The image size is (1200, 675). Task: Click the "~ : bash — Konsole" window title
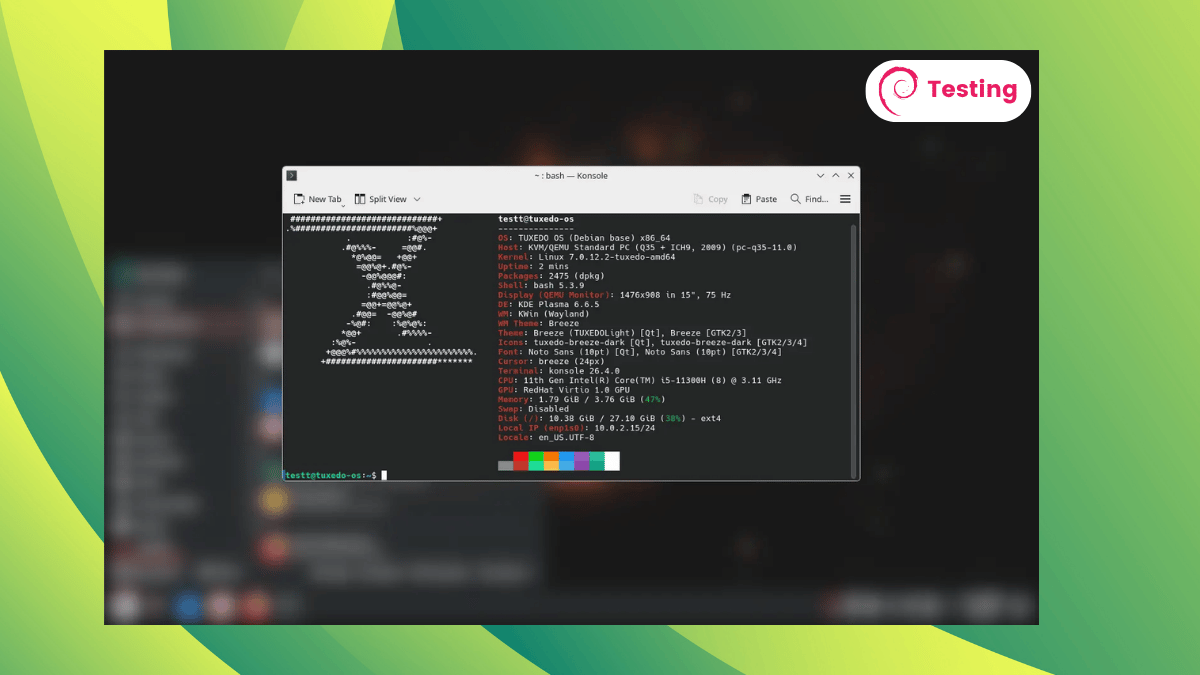click(x=570, y=175)
